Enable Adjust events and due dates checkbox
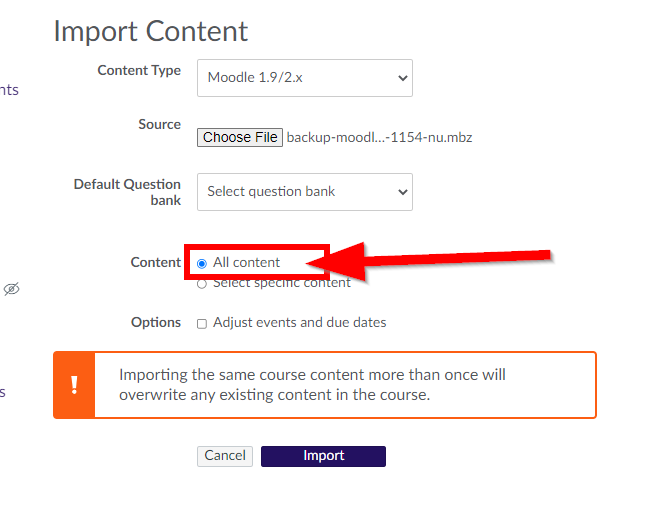Image resolution: width=658 pixels, height=511 pixels. click(x=202, y=323)
